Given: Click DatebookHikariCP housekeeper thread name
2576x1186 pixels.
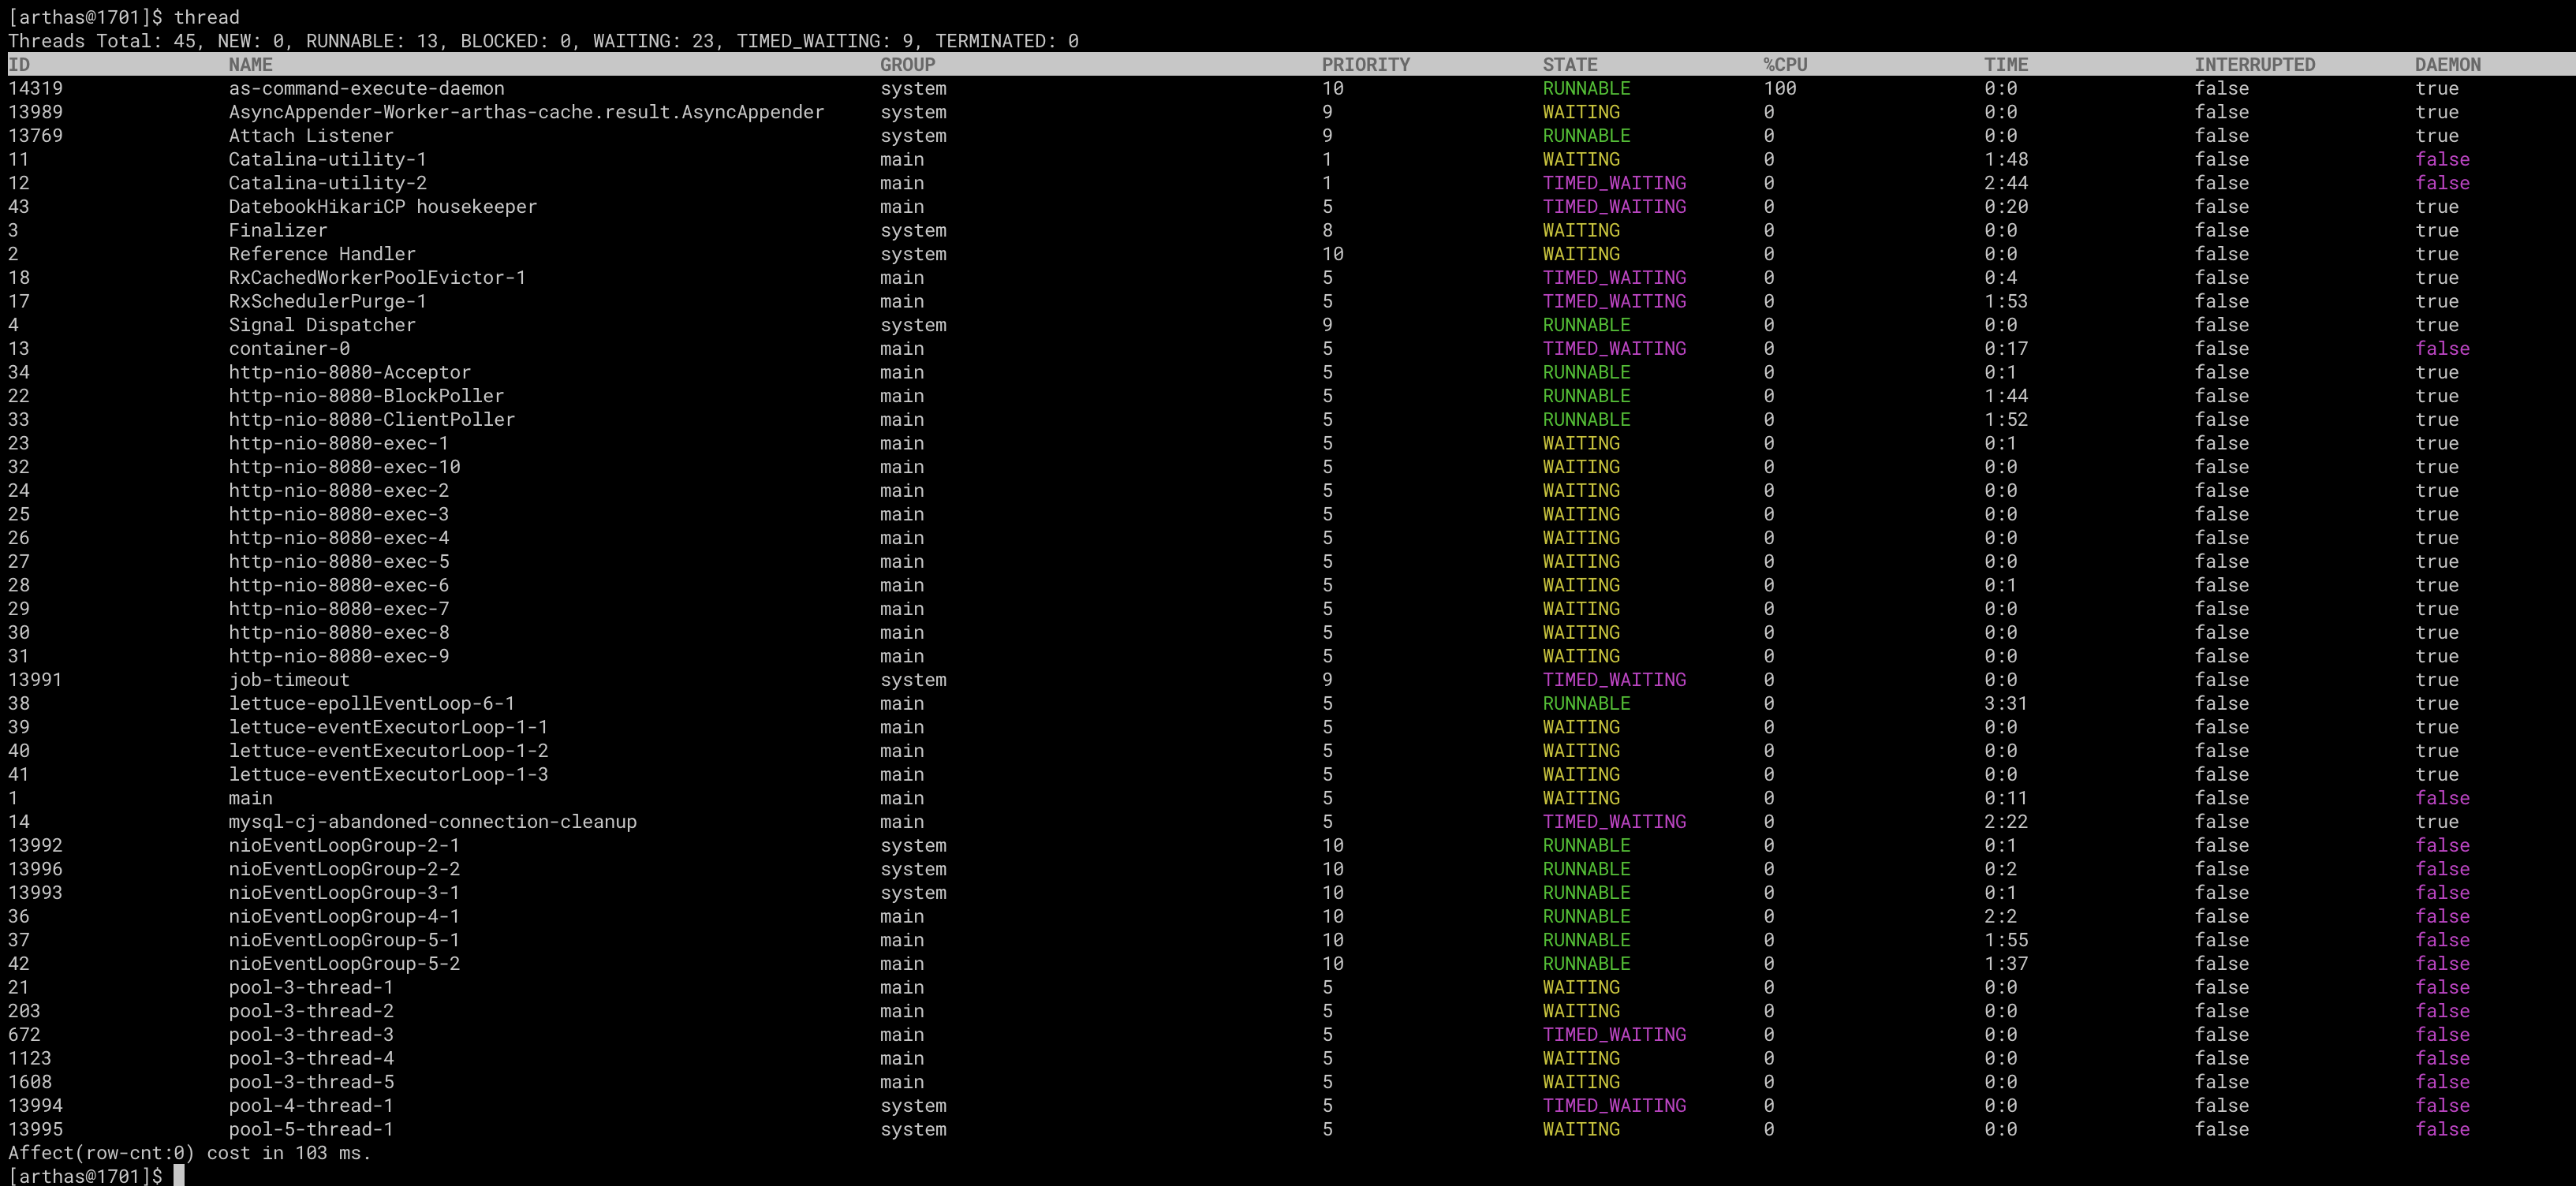Looking at the screenshot, I should click(x=382, y=206).
